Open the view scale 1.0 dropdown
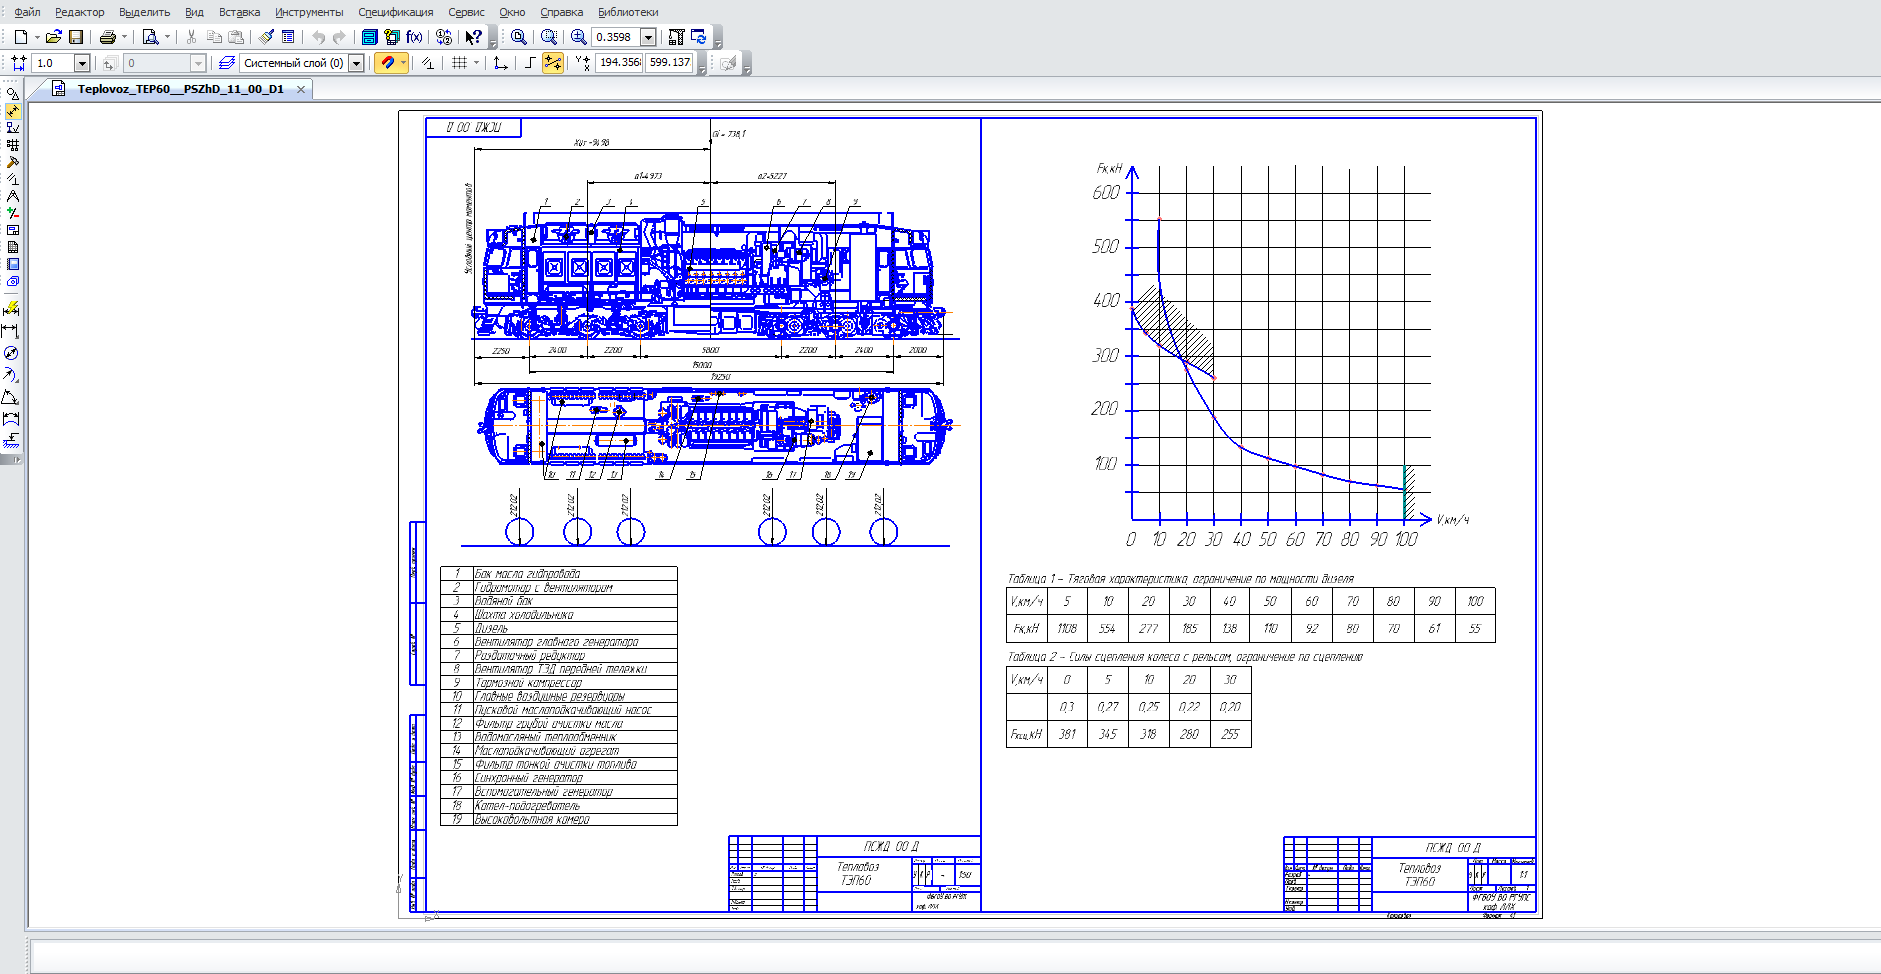Screen dimensions: 1881x974 click(x=82, y=63)
